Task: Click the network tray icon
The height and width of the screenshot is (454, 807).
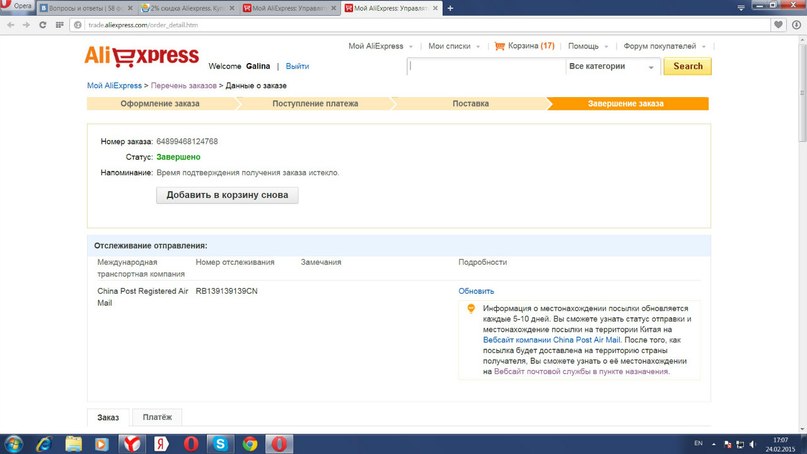Action: (740, 444)
